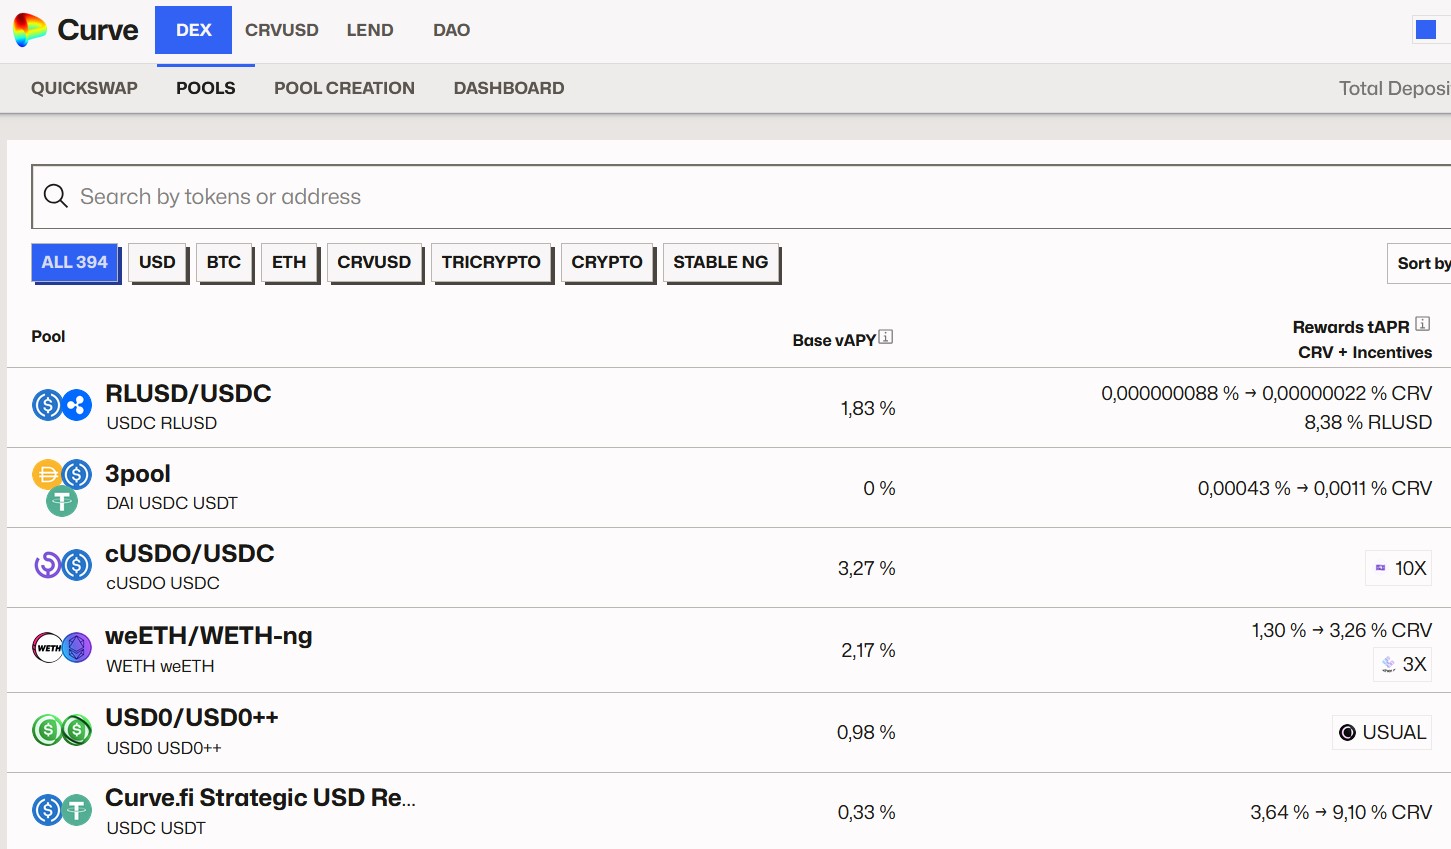Click the weETH/WETH-ng token icons
The width and height of the screenshot is (1451, 849).
[x=62, y=648]
